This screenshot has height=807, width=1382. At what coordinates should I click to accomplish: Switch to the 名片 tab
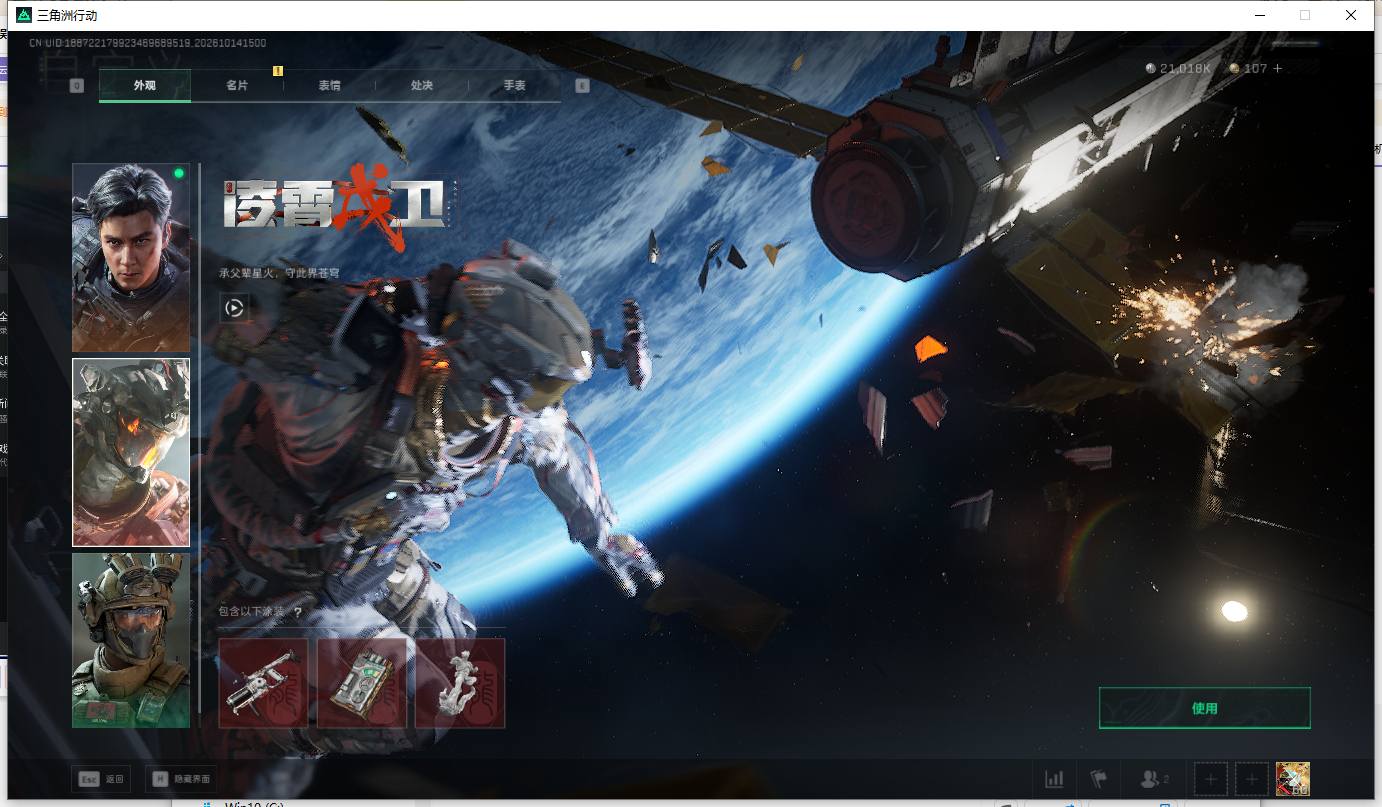click(x=237, y=86)
